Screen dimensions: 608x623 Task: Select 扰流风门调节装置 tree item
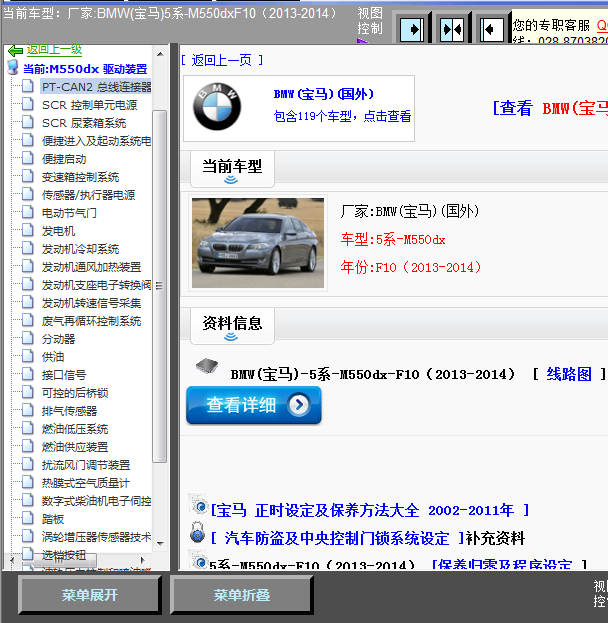(x=86, y=465)
